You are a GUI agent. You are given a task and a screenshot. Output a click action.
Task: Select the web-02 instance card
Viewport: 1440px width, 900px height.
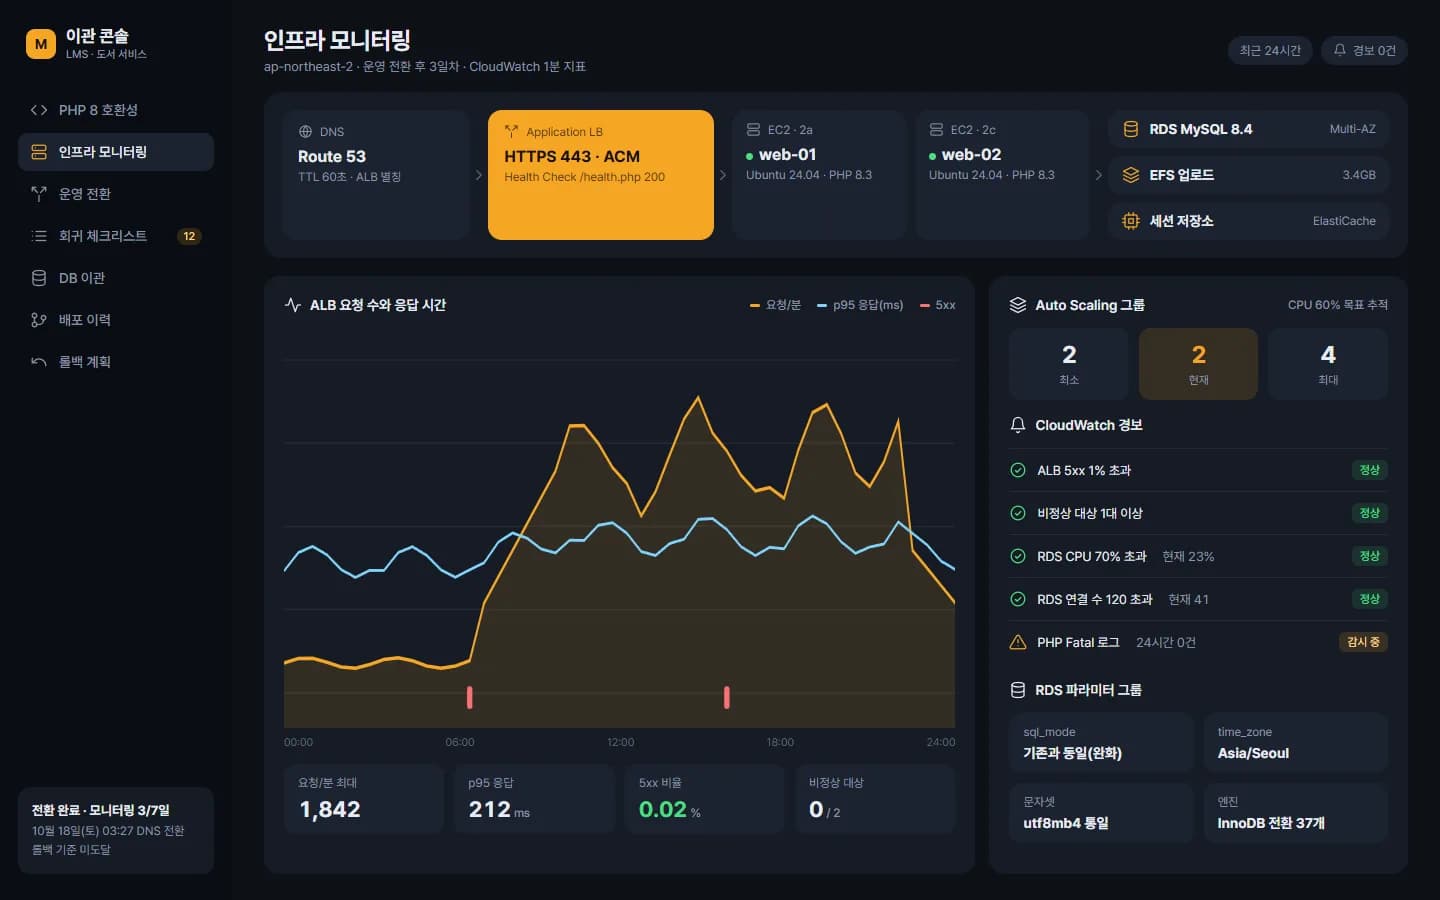click(1002, 175)
